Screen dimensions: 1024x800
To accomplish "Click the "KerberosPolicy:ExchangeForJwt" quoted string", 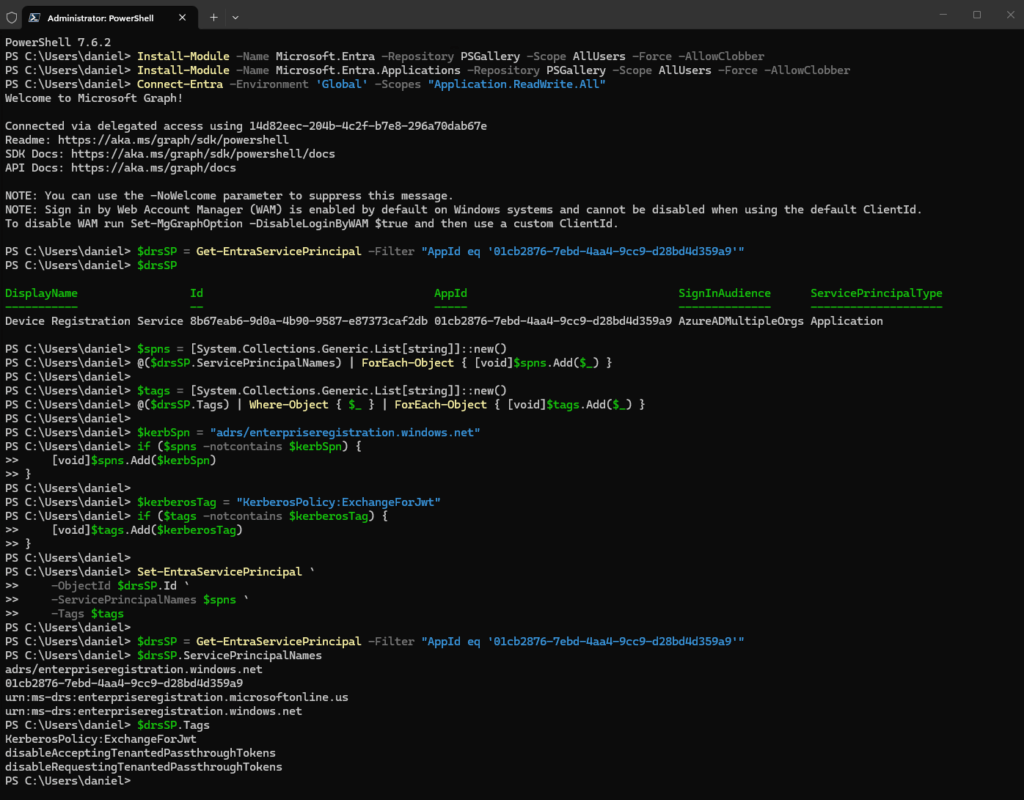I will pyautogui.click(x=338, y=502).
